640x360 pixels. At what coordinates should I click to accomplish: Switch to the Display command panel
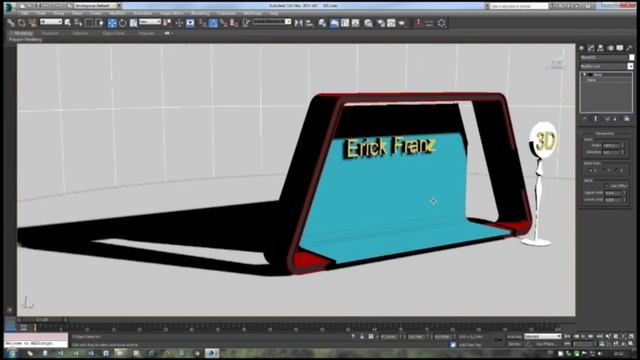[x=620, y=48]
